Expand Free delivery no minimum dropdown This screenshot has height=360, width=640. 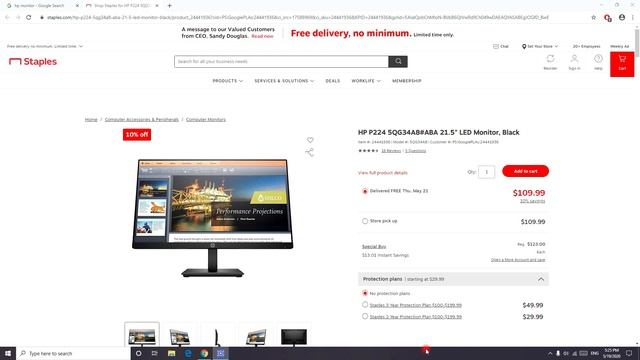pyautogui.click(x=45, y=46)
